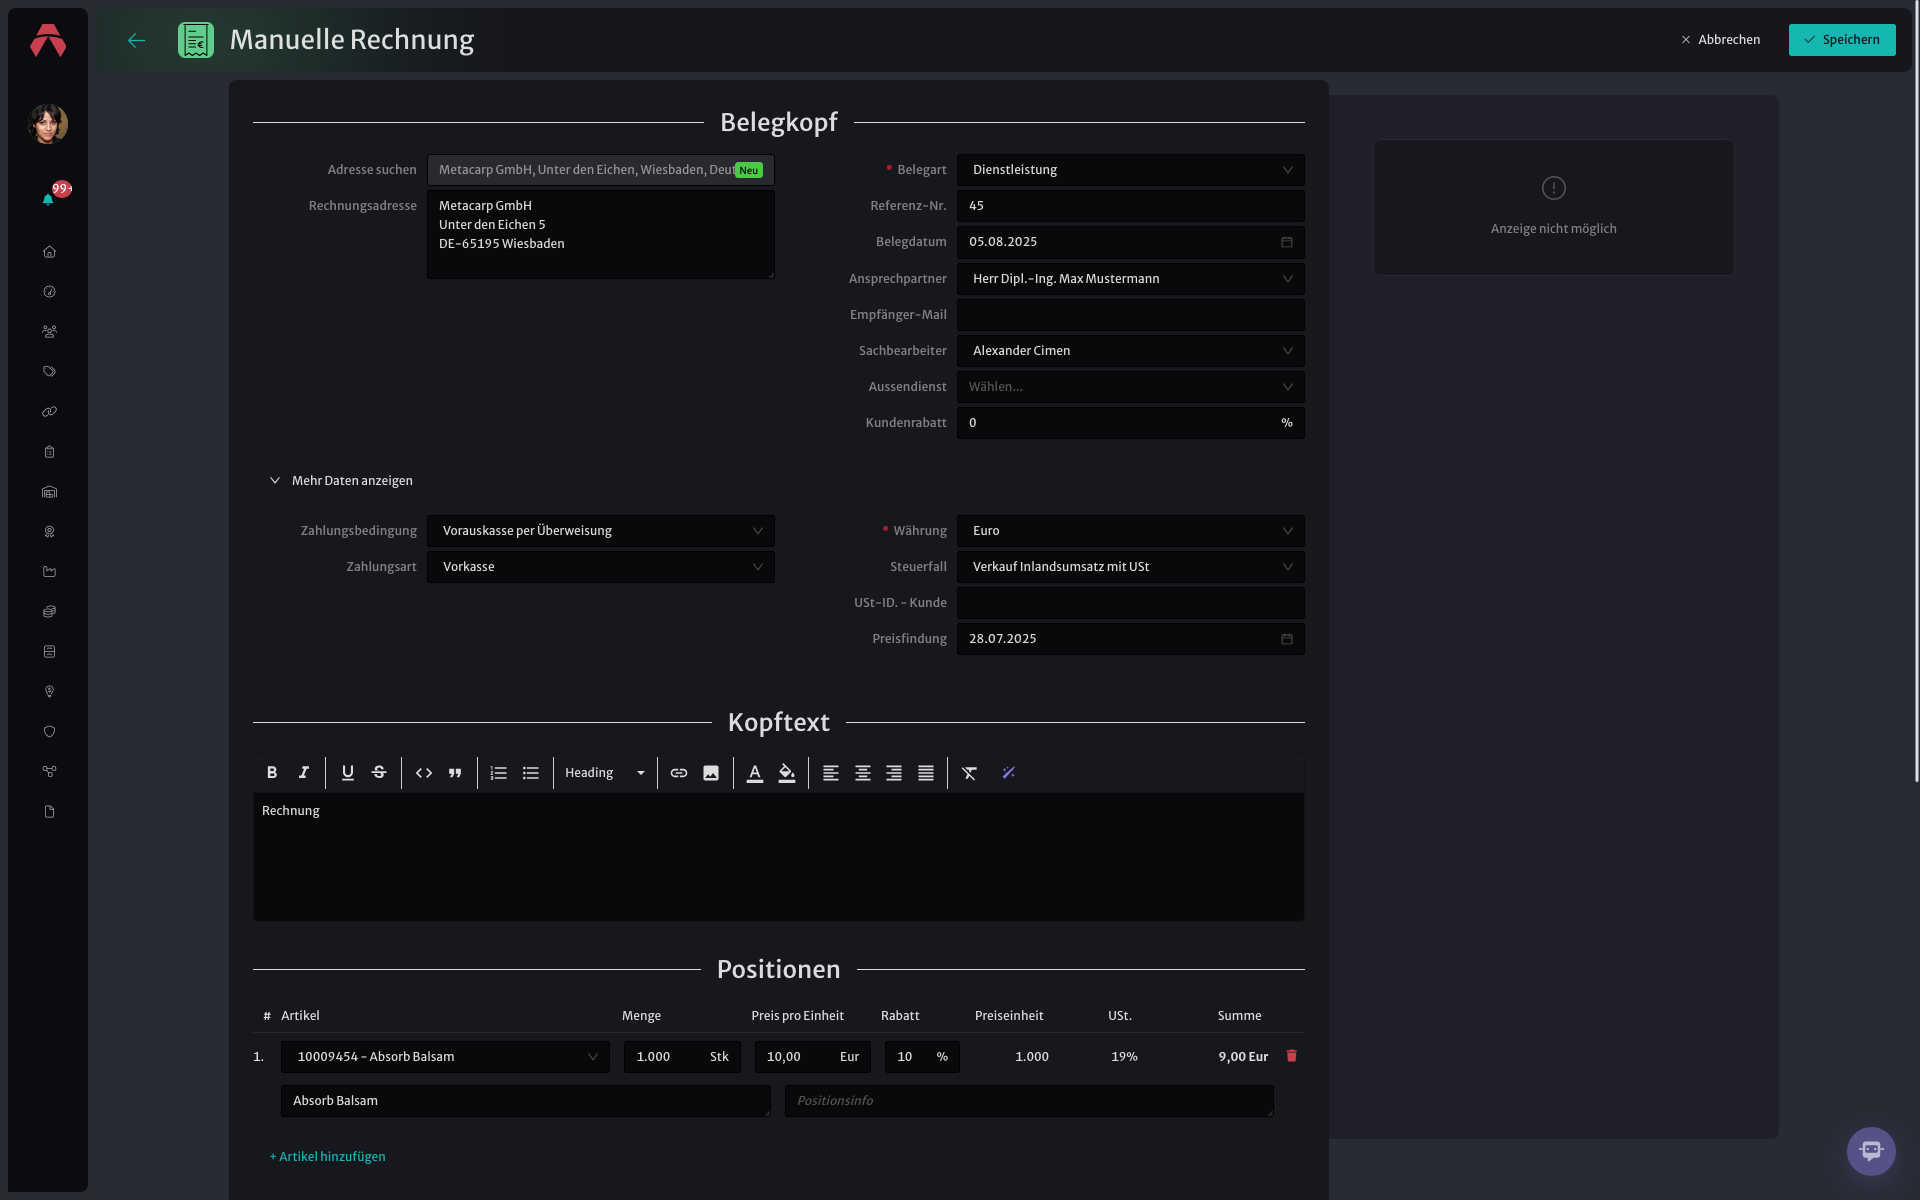Click the Referenz-Nr. field containing 45
Viewport: 1920px width, 1200px height.
click(x=1130, y=206)
